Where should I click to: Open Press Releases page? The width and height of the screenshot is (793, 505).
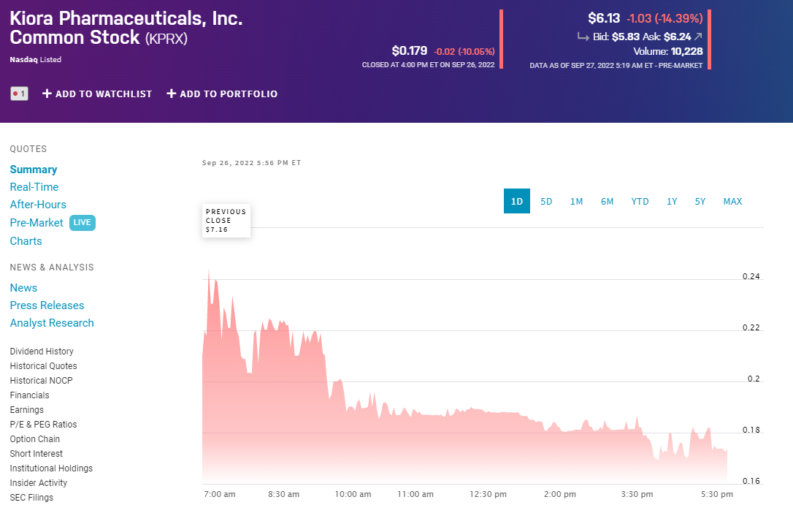pyautogui.click(x=47, y=305)
